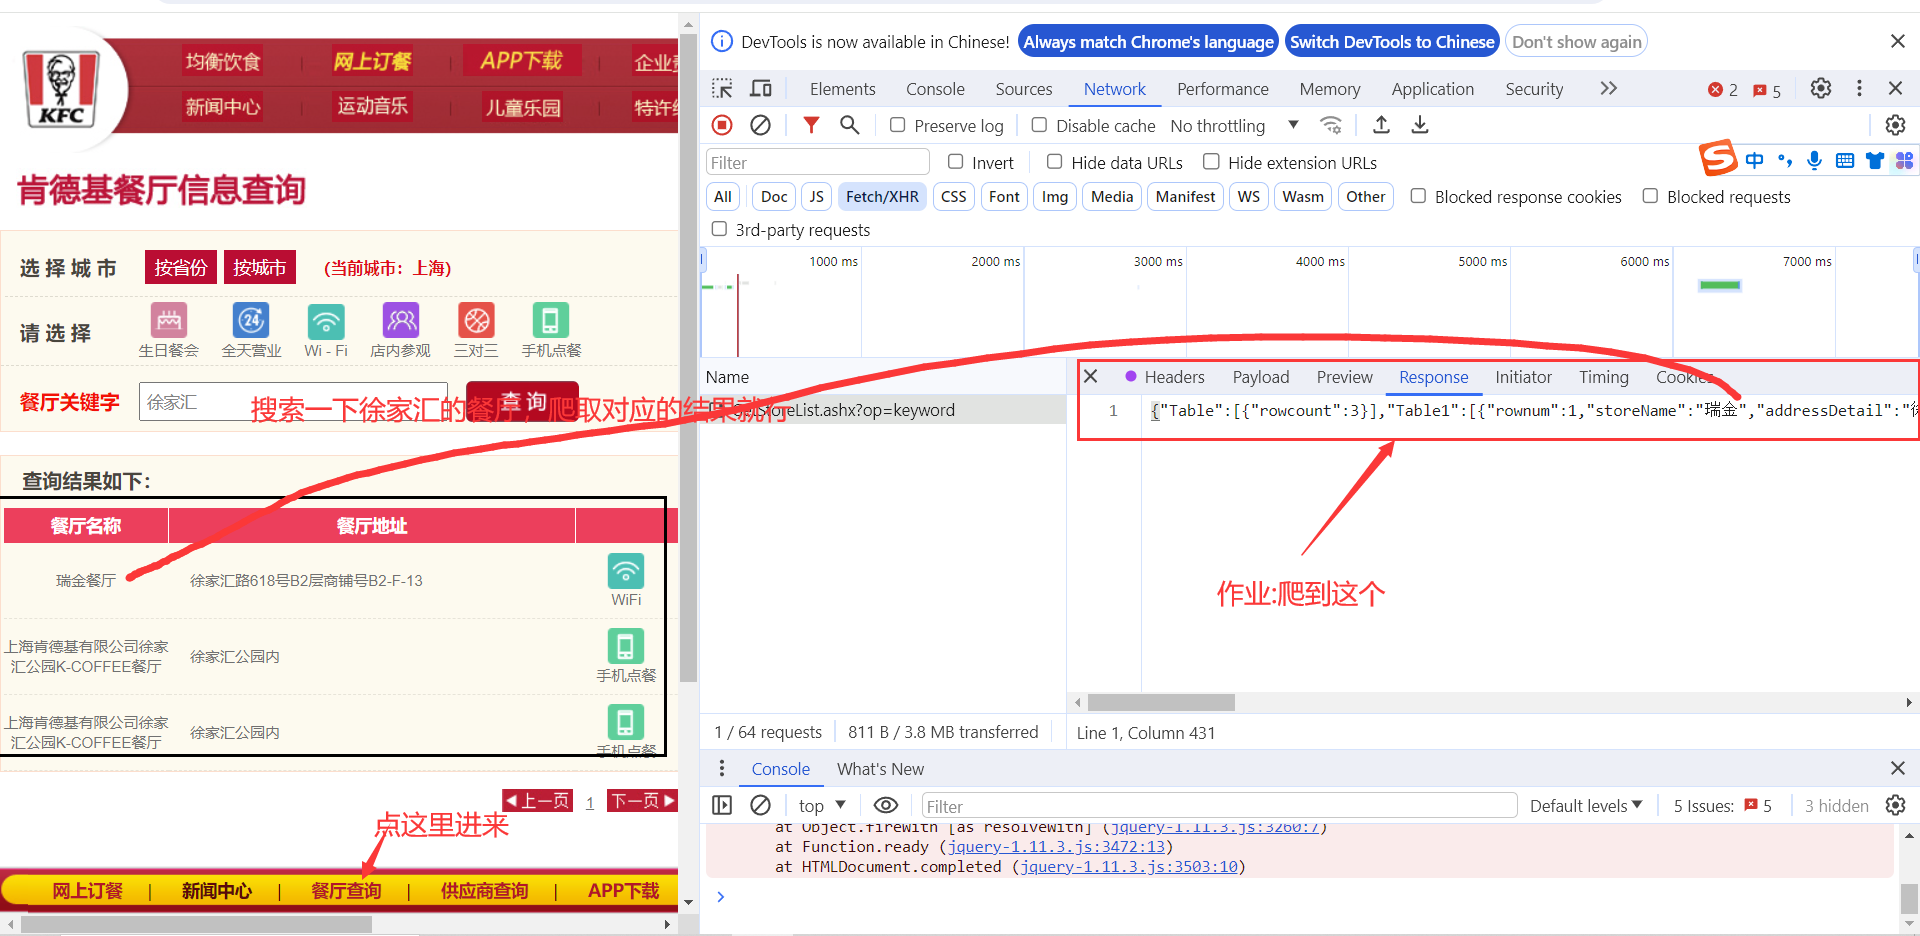Screen dimensions: 1920x936
Task: Import HAR file upload icon
Action: (x=1381, y=125)
